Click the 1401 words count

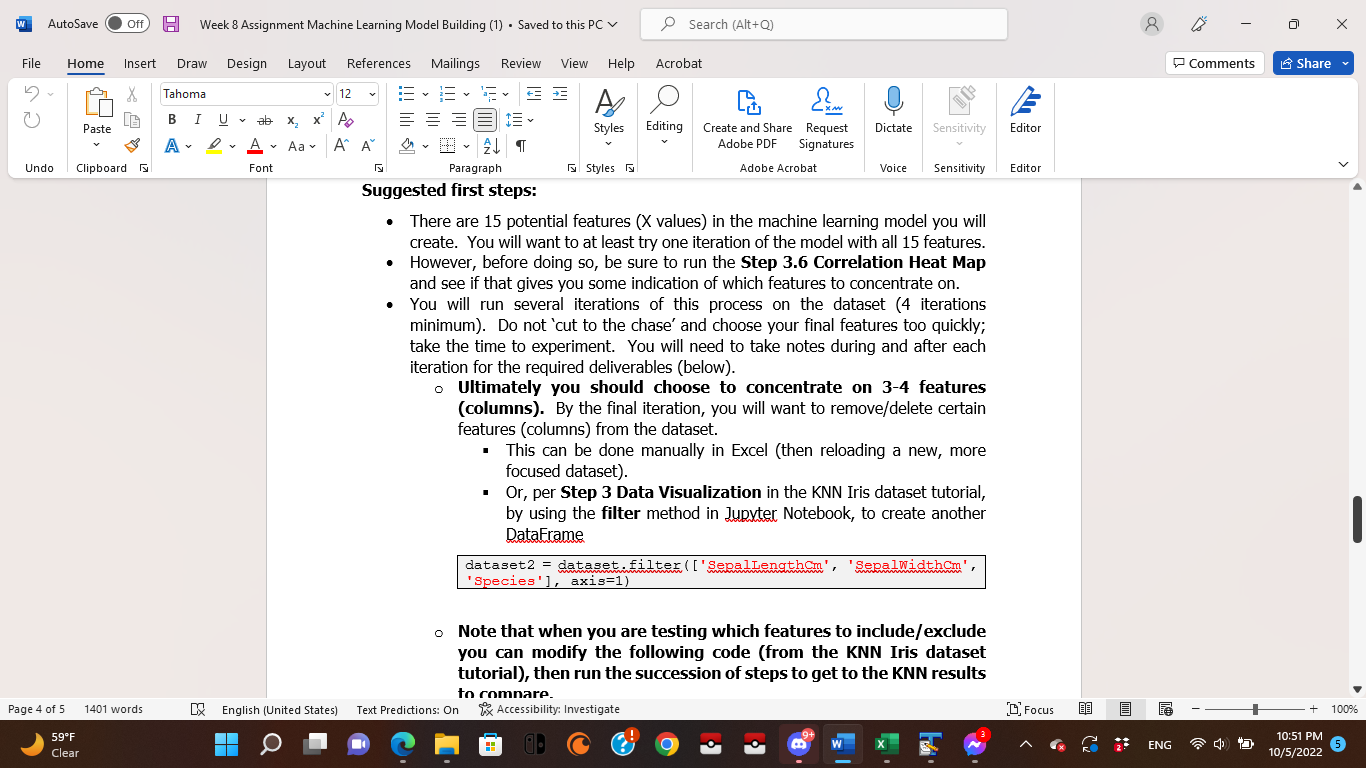click(x=113, y=709)
